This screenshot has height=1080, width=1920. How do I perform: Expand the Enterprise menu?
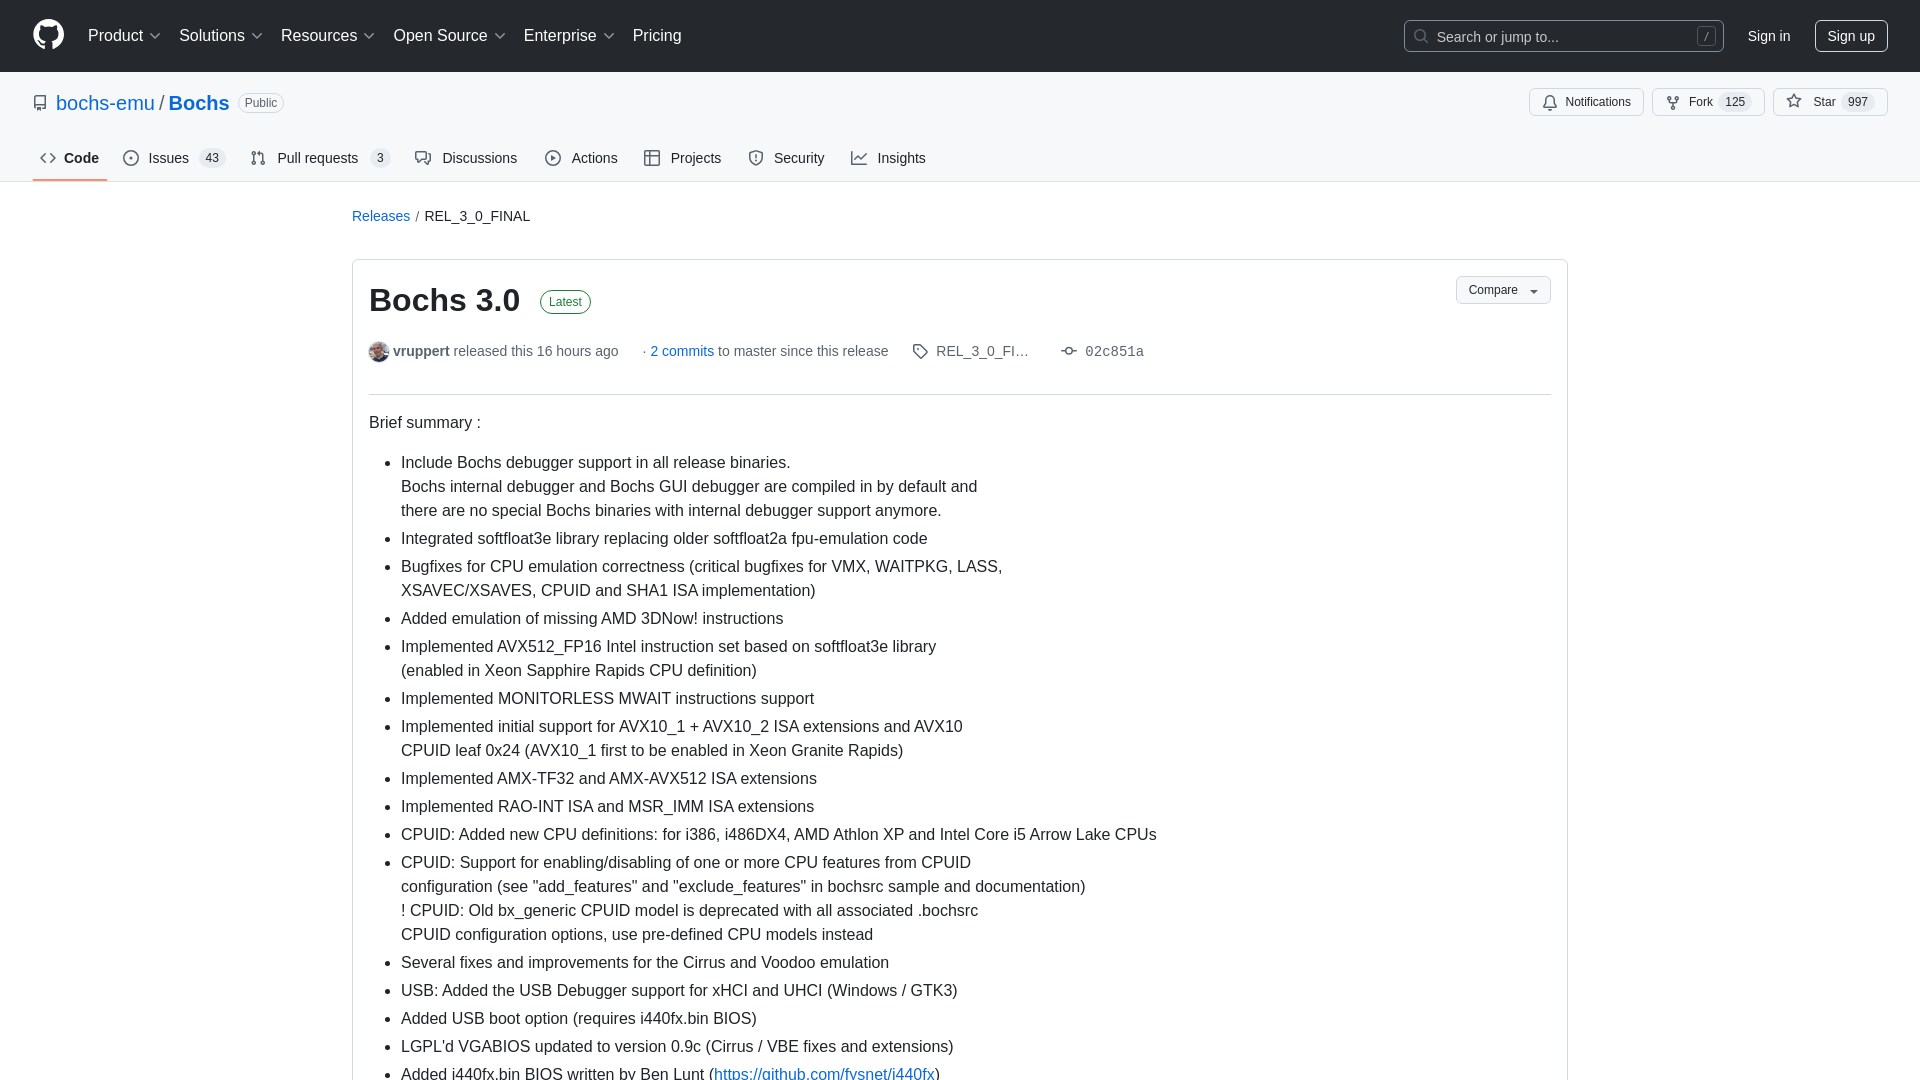(x=568, y=36)
